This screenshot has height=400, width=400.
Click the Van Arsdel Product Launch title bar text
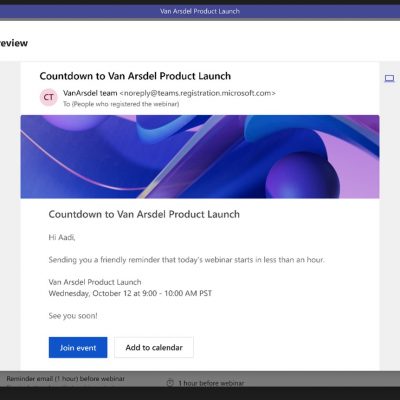200,11
